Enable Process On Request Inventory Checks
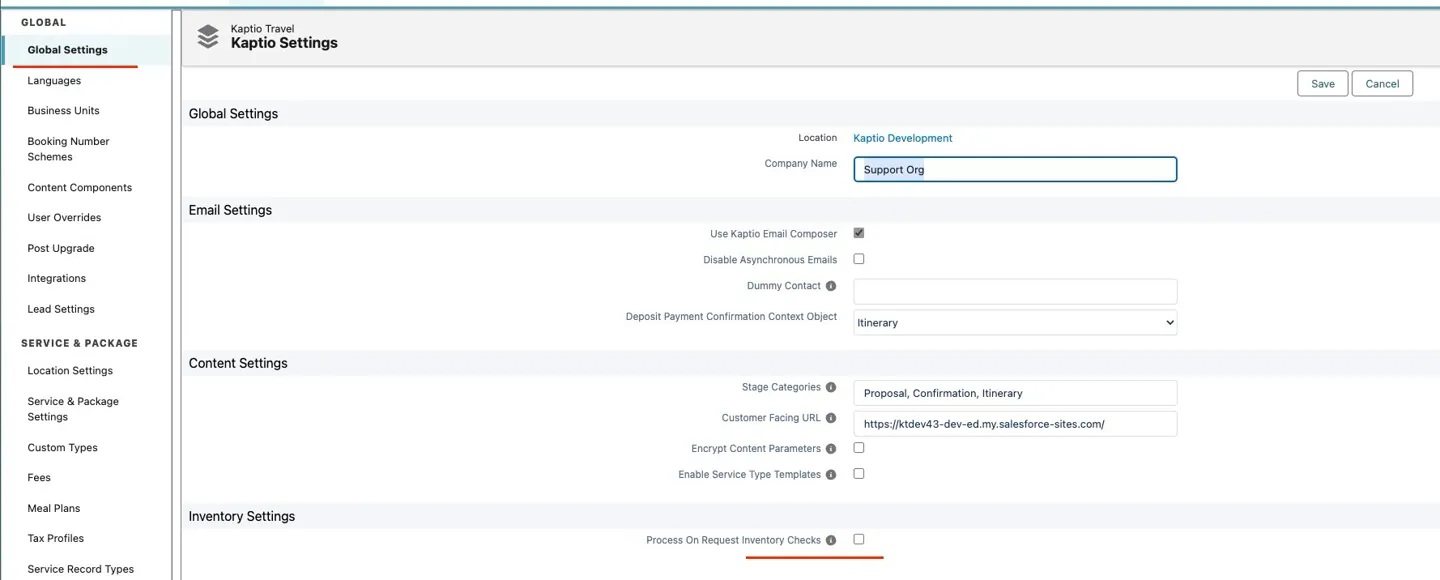Viewport: 1440px width, 580px height. [x=858, y=539]
